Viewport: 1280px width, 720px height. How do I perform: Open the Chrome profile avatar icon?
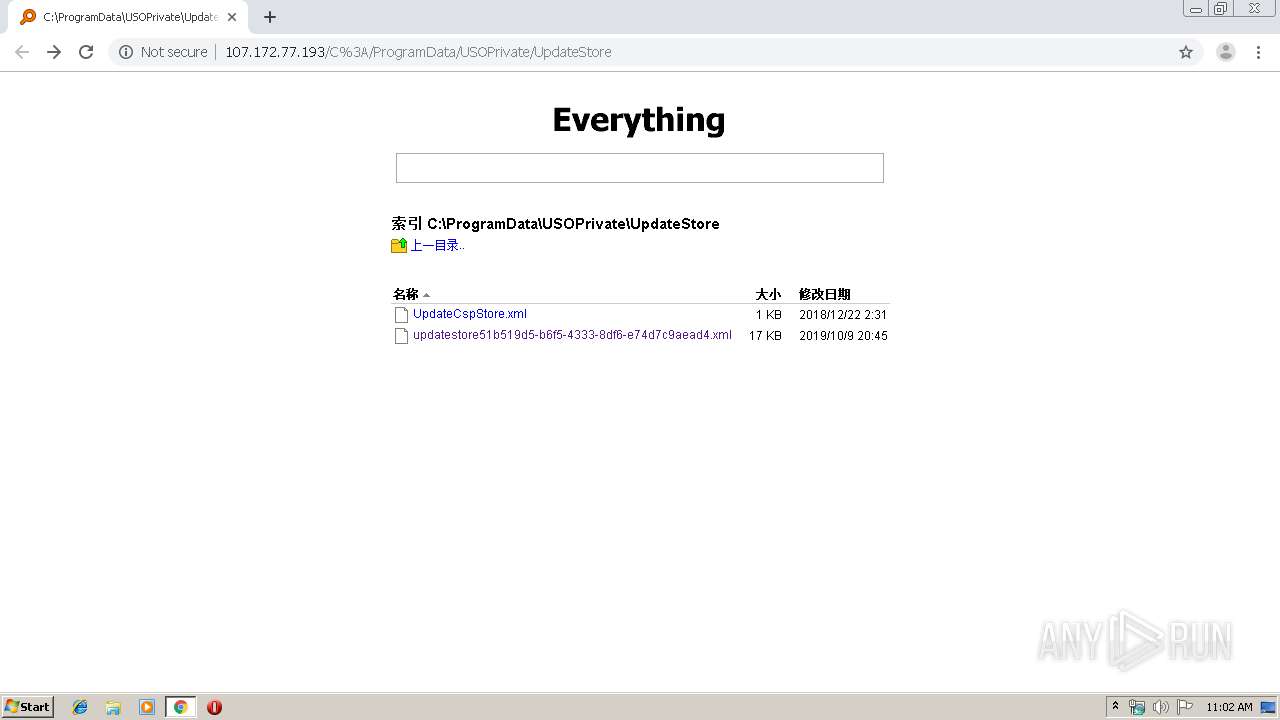1226,52
